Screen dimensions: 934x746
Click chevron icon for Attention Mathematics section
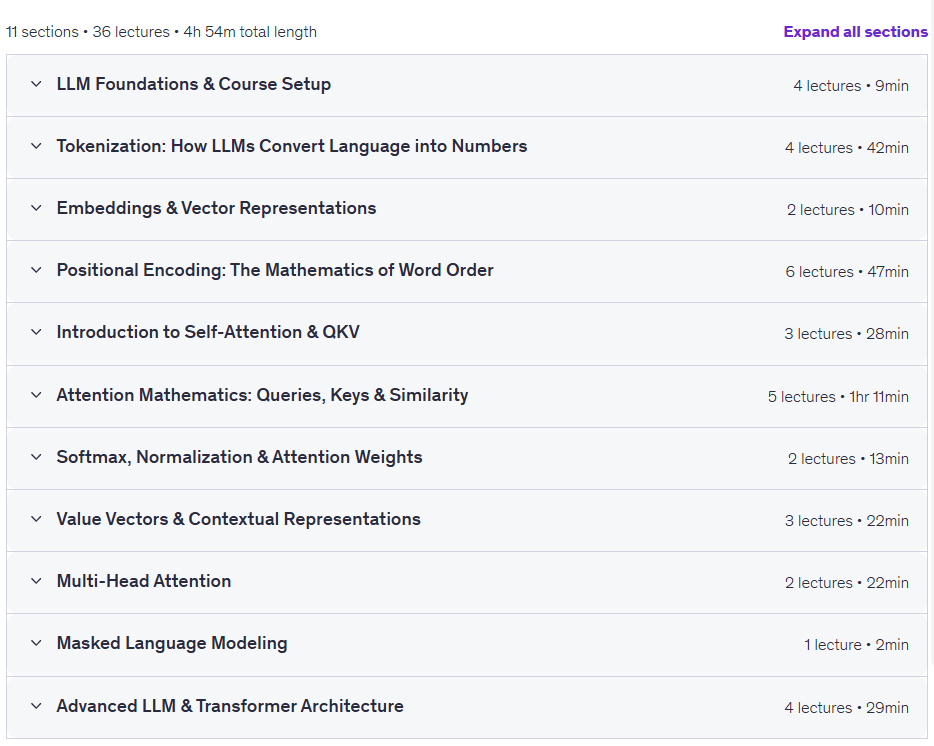36,395
